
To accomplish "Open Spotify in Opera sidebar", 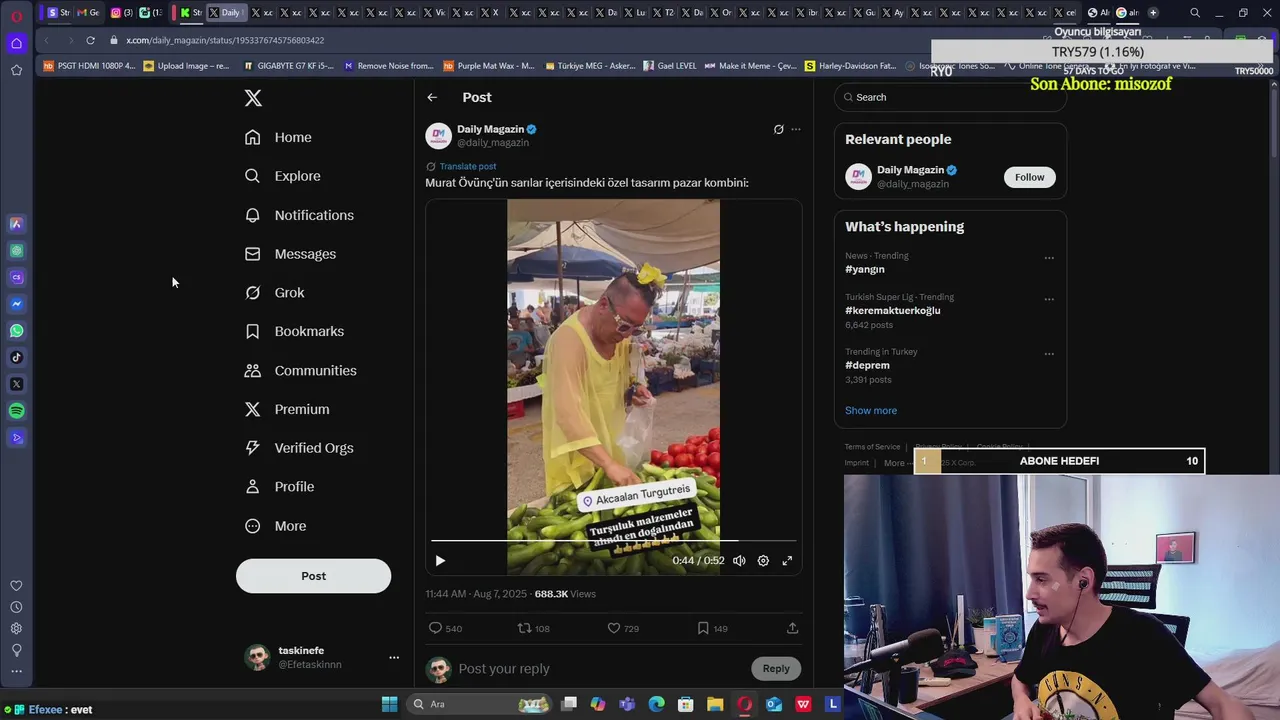I will tap(16, 411).
